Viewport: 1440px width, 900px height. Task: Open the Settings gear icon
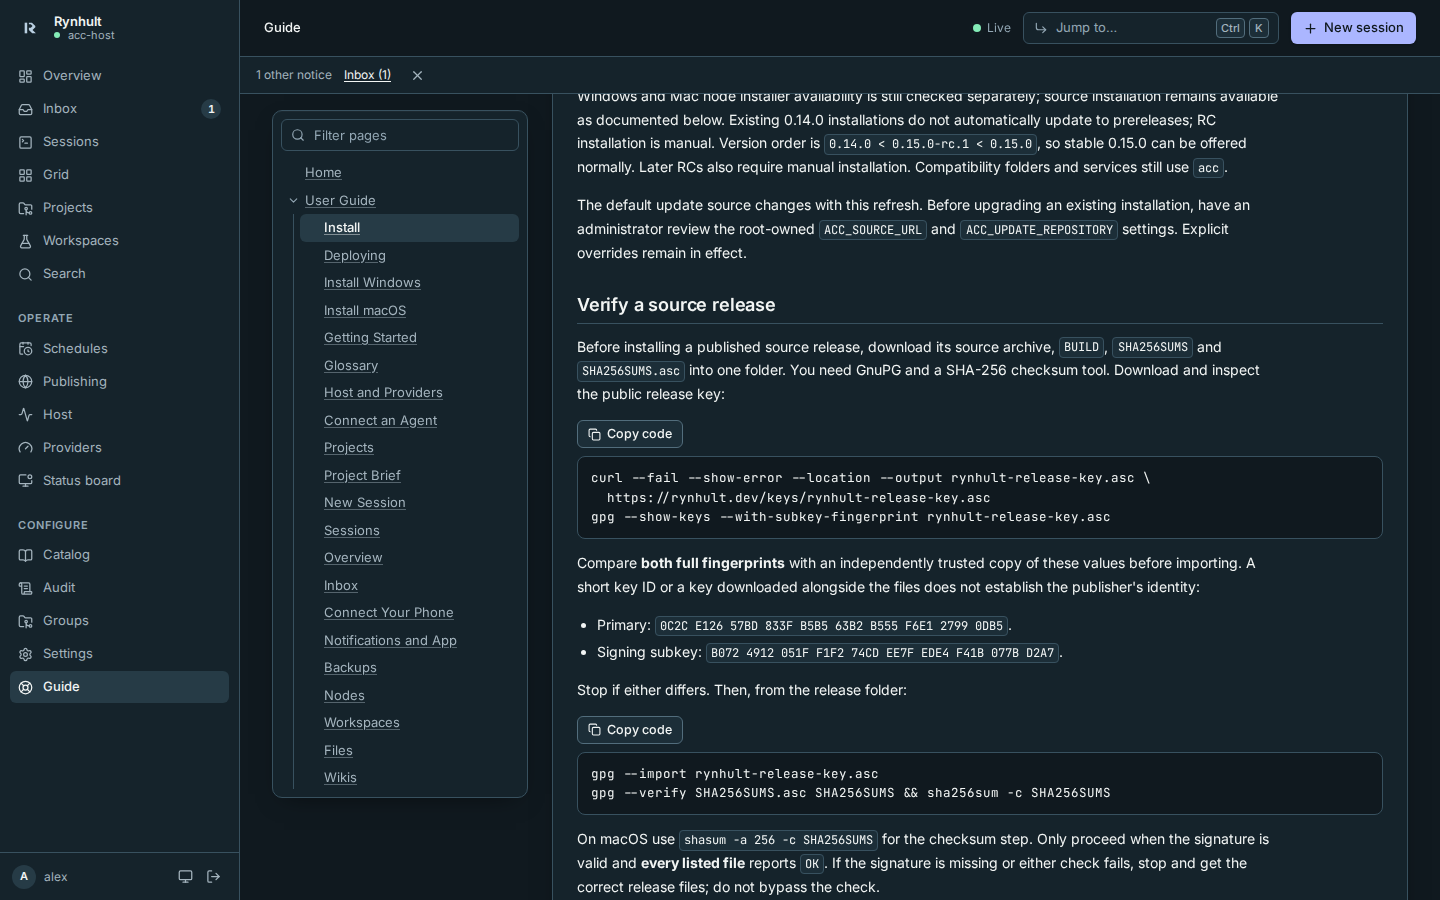(26, 654)
